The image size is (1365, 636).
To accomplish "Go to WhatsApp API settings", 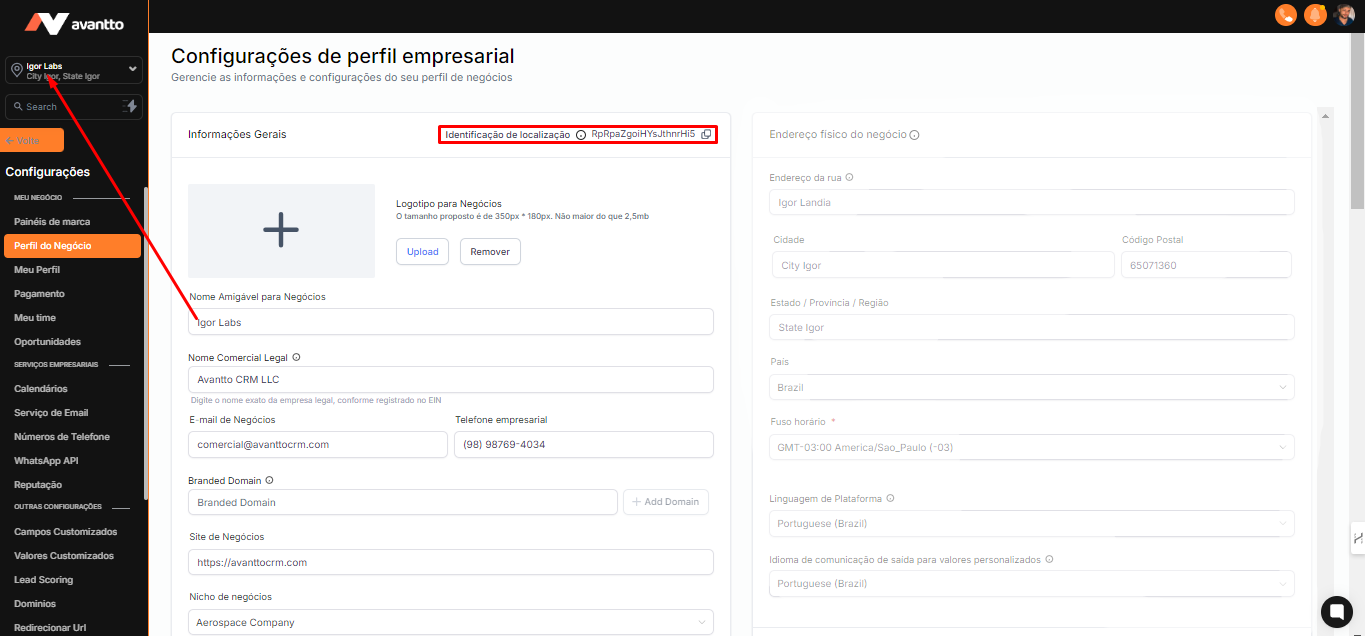I will pos(46,460).
